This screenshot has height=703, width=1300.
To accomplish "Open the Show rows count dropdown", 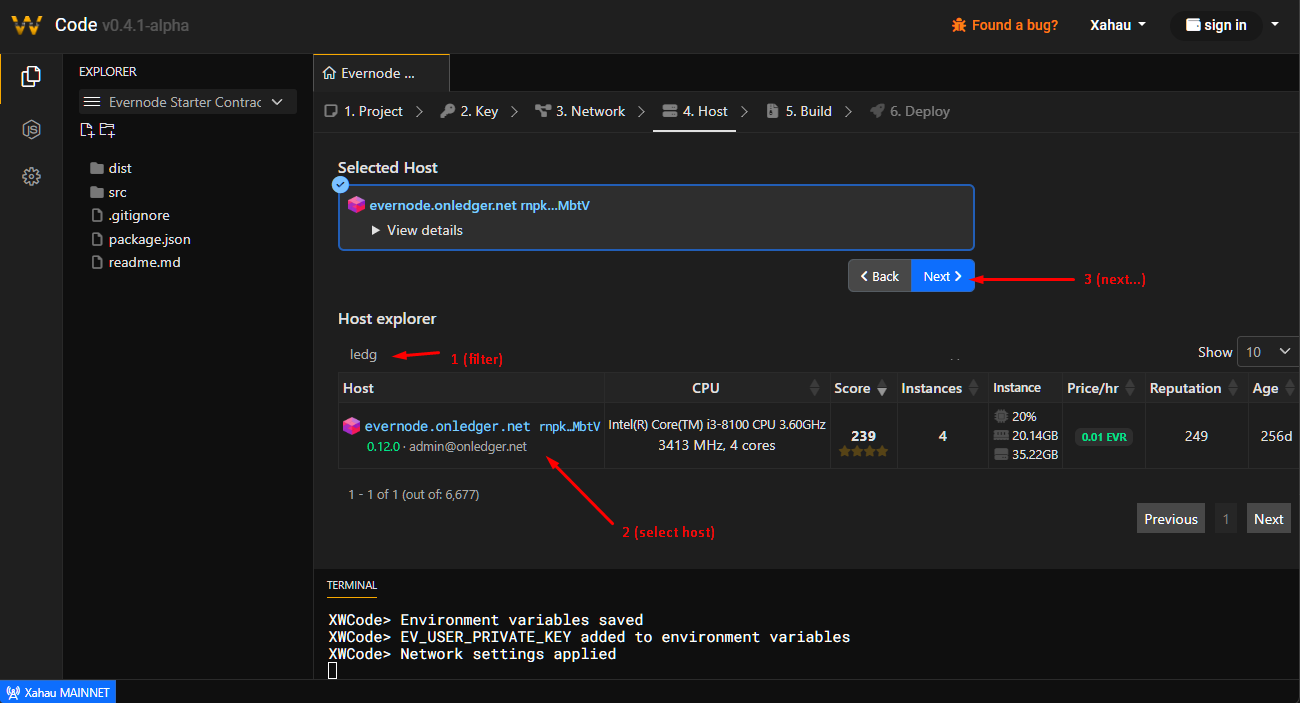I will point(1268,352).
